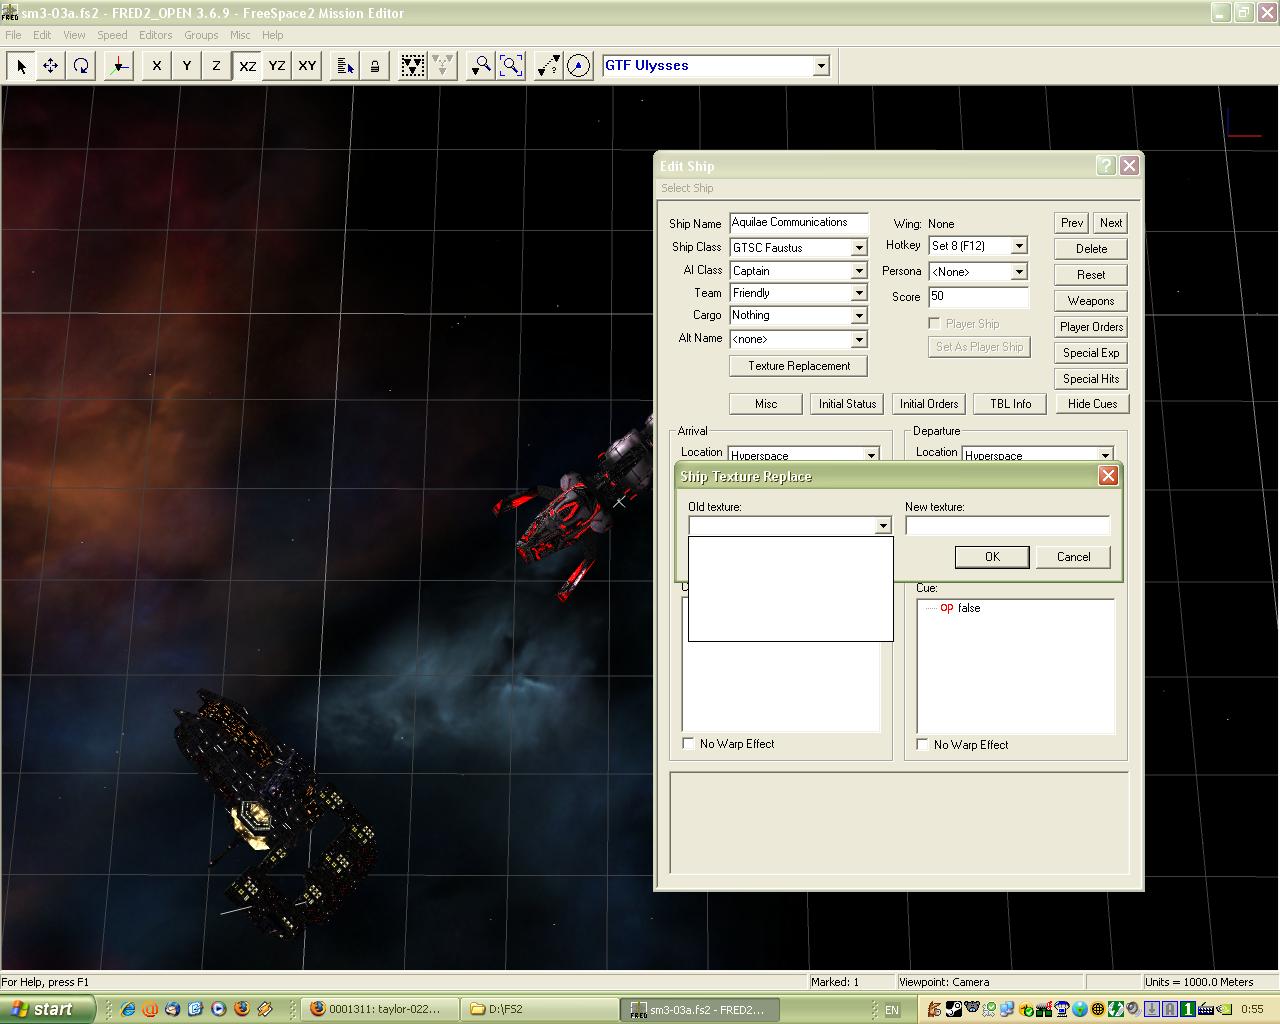Launch Internet Explorer from quick launch
Image resolution: width=1280 pixels, height=1024 pixels.
pos(128,1009)
